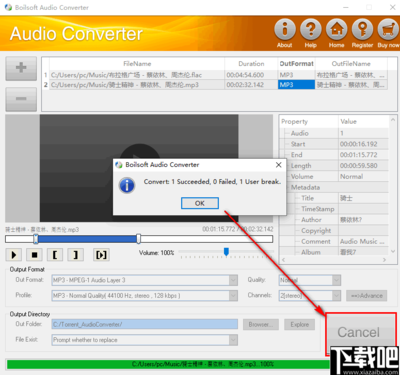Stop playback with the stop button
Image resolution: width=400 pixels, height=375 pixels.
(x=34, y=255)
